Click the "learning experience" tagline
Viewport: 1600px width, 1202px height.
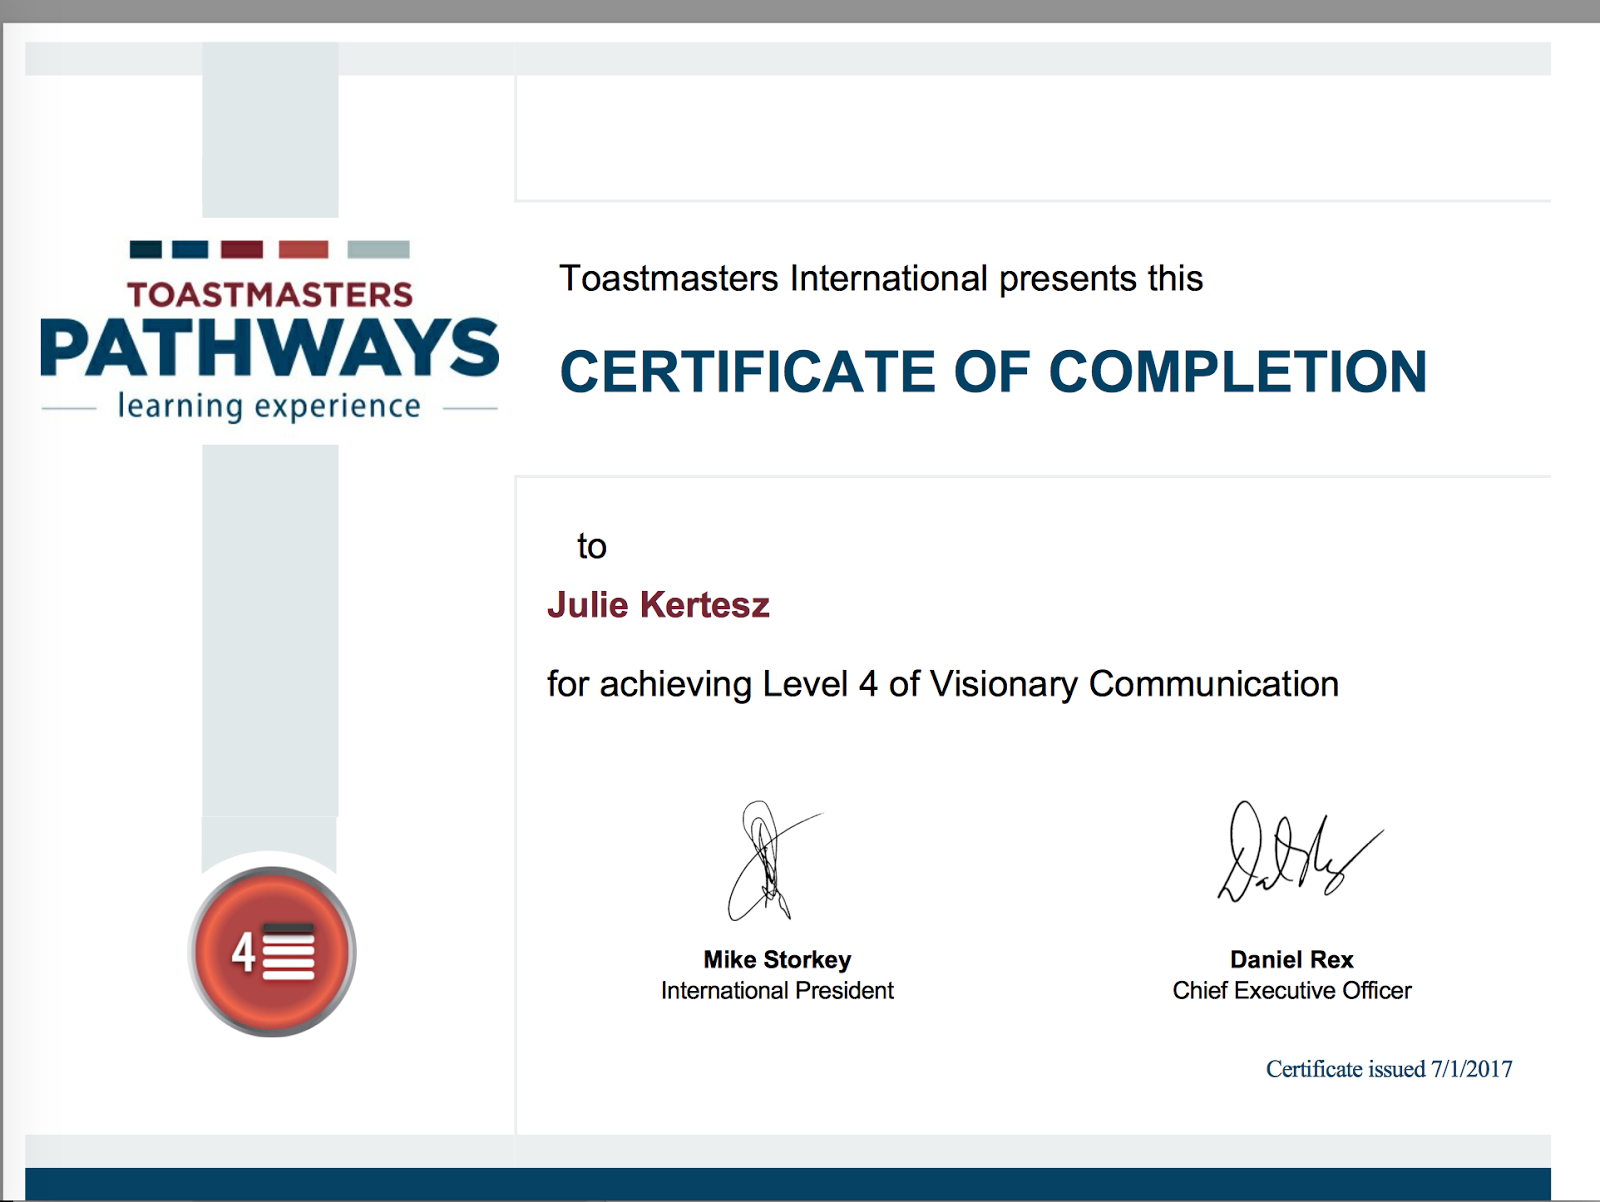tap(269, 406)
